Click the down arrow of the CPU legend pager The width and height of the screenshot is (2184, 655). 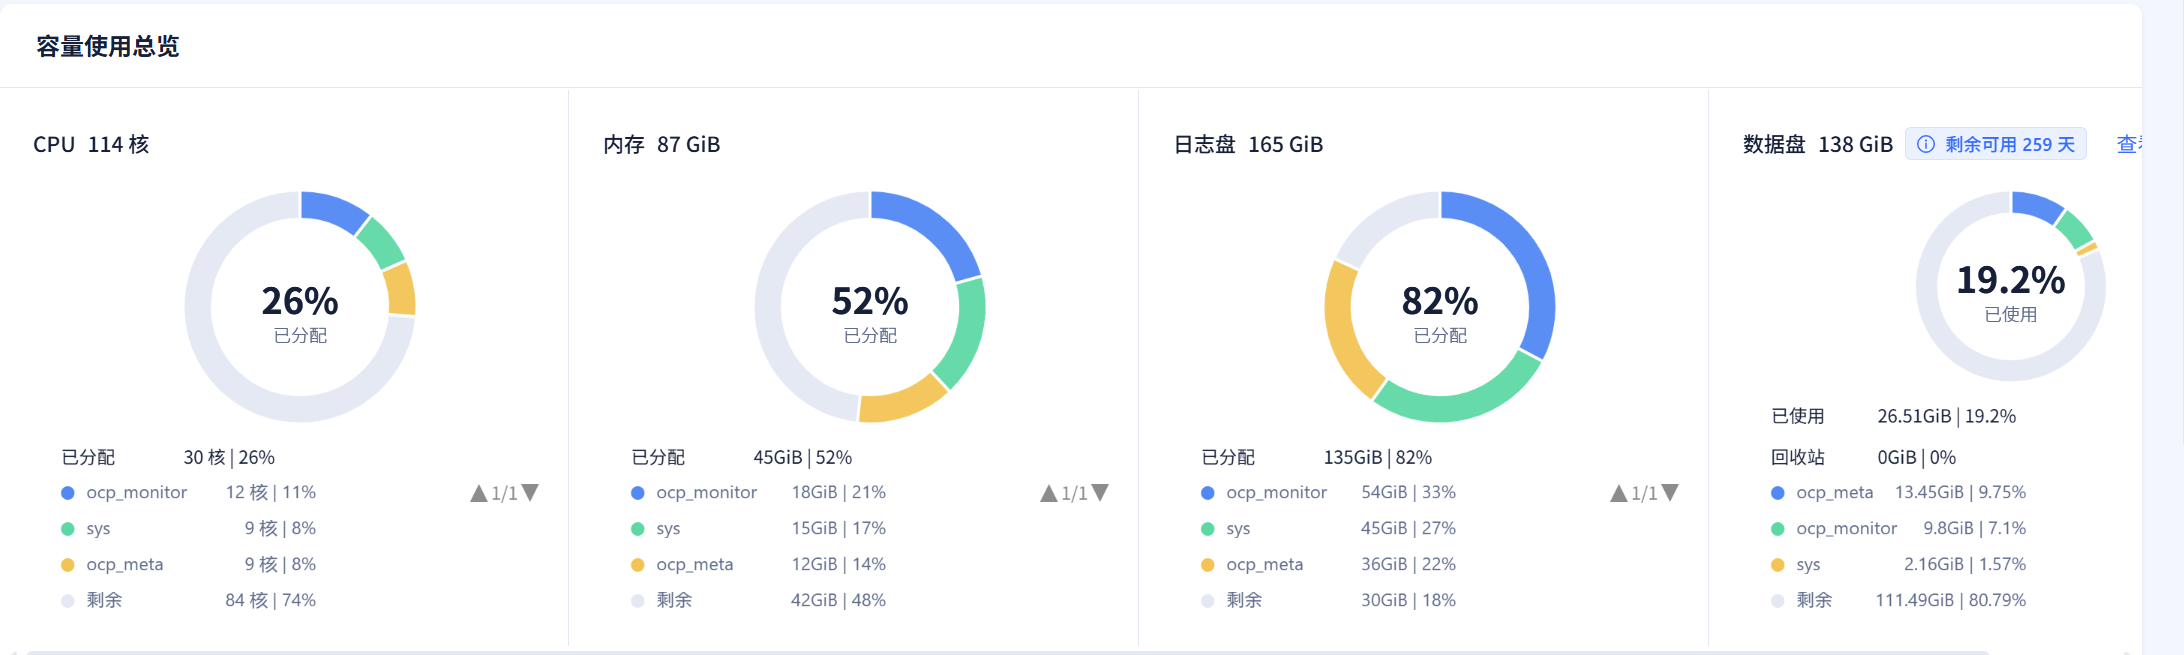[530, 493]
